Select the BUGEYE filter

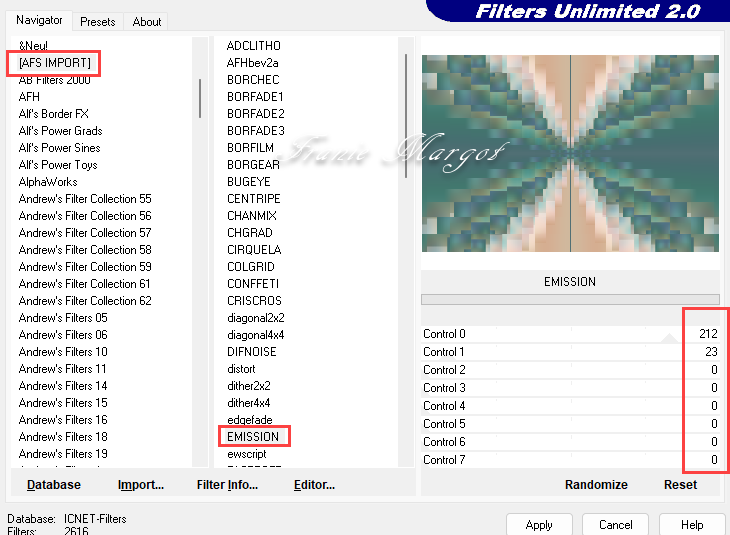pyautogui.click(x=248, y=182)
